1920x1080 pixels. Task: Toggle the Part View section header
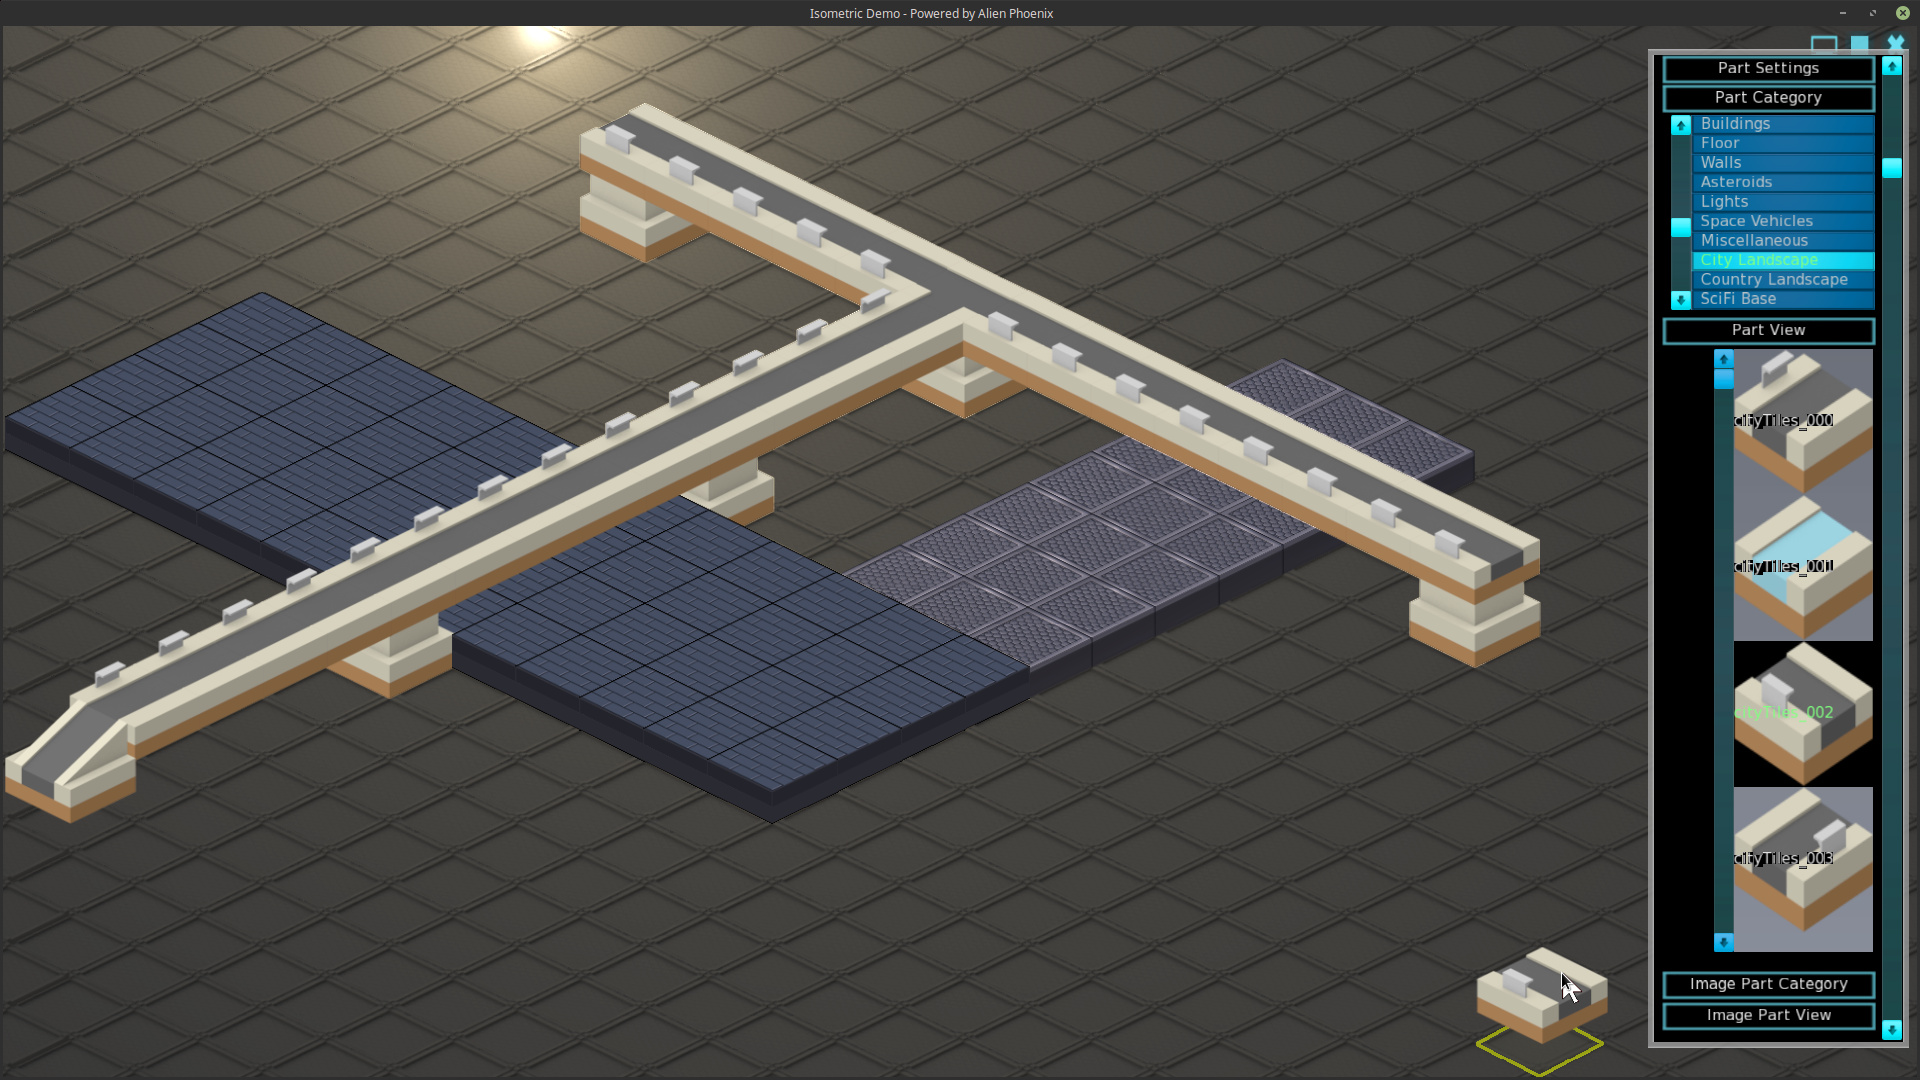[x=1767, y=330]
